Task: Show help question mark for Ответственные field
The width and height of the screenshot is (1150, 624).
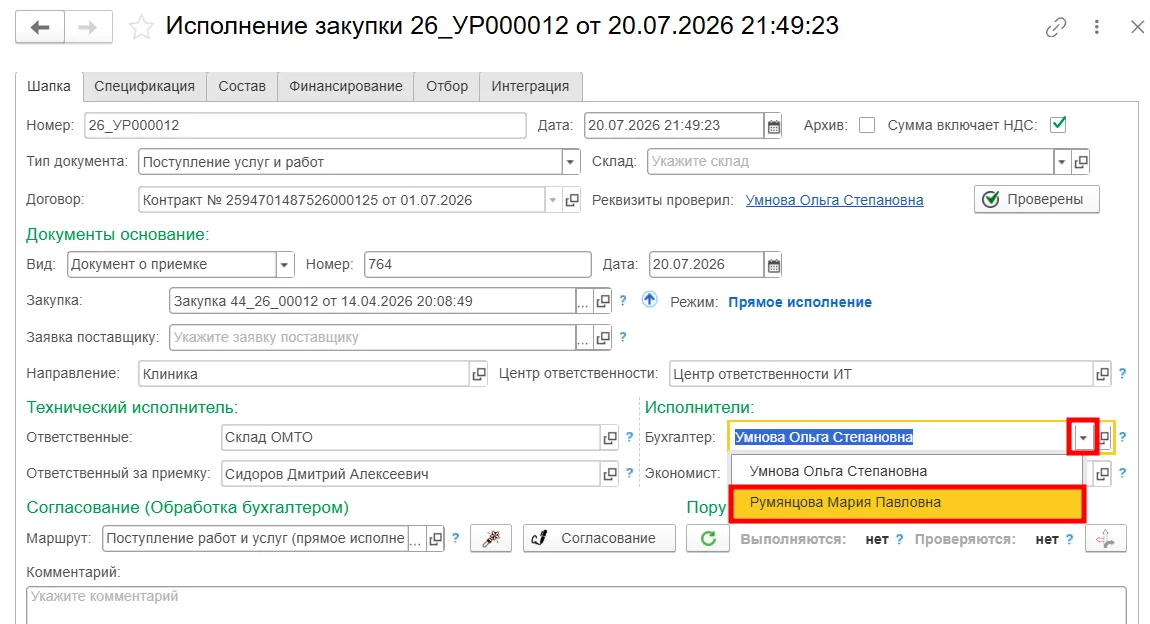Action: [629, 436]
